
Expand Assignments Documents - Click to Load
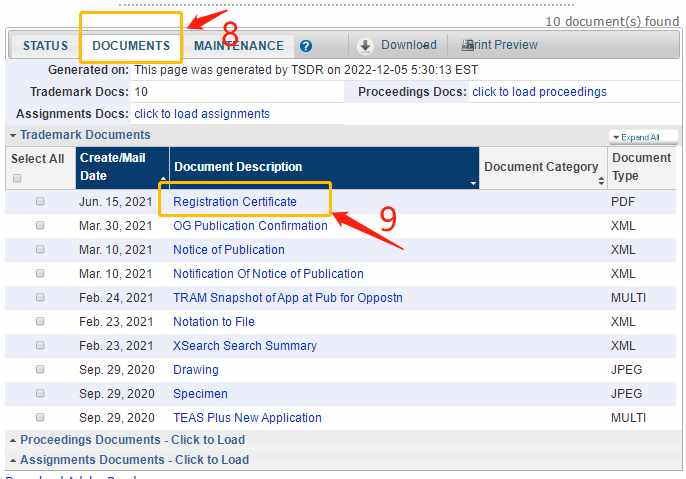point(129,460)
